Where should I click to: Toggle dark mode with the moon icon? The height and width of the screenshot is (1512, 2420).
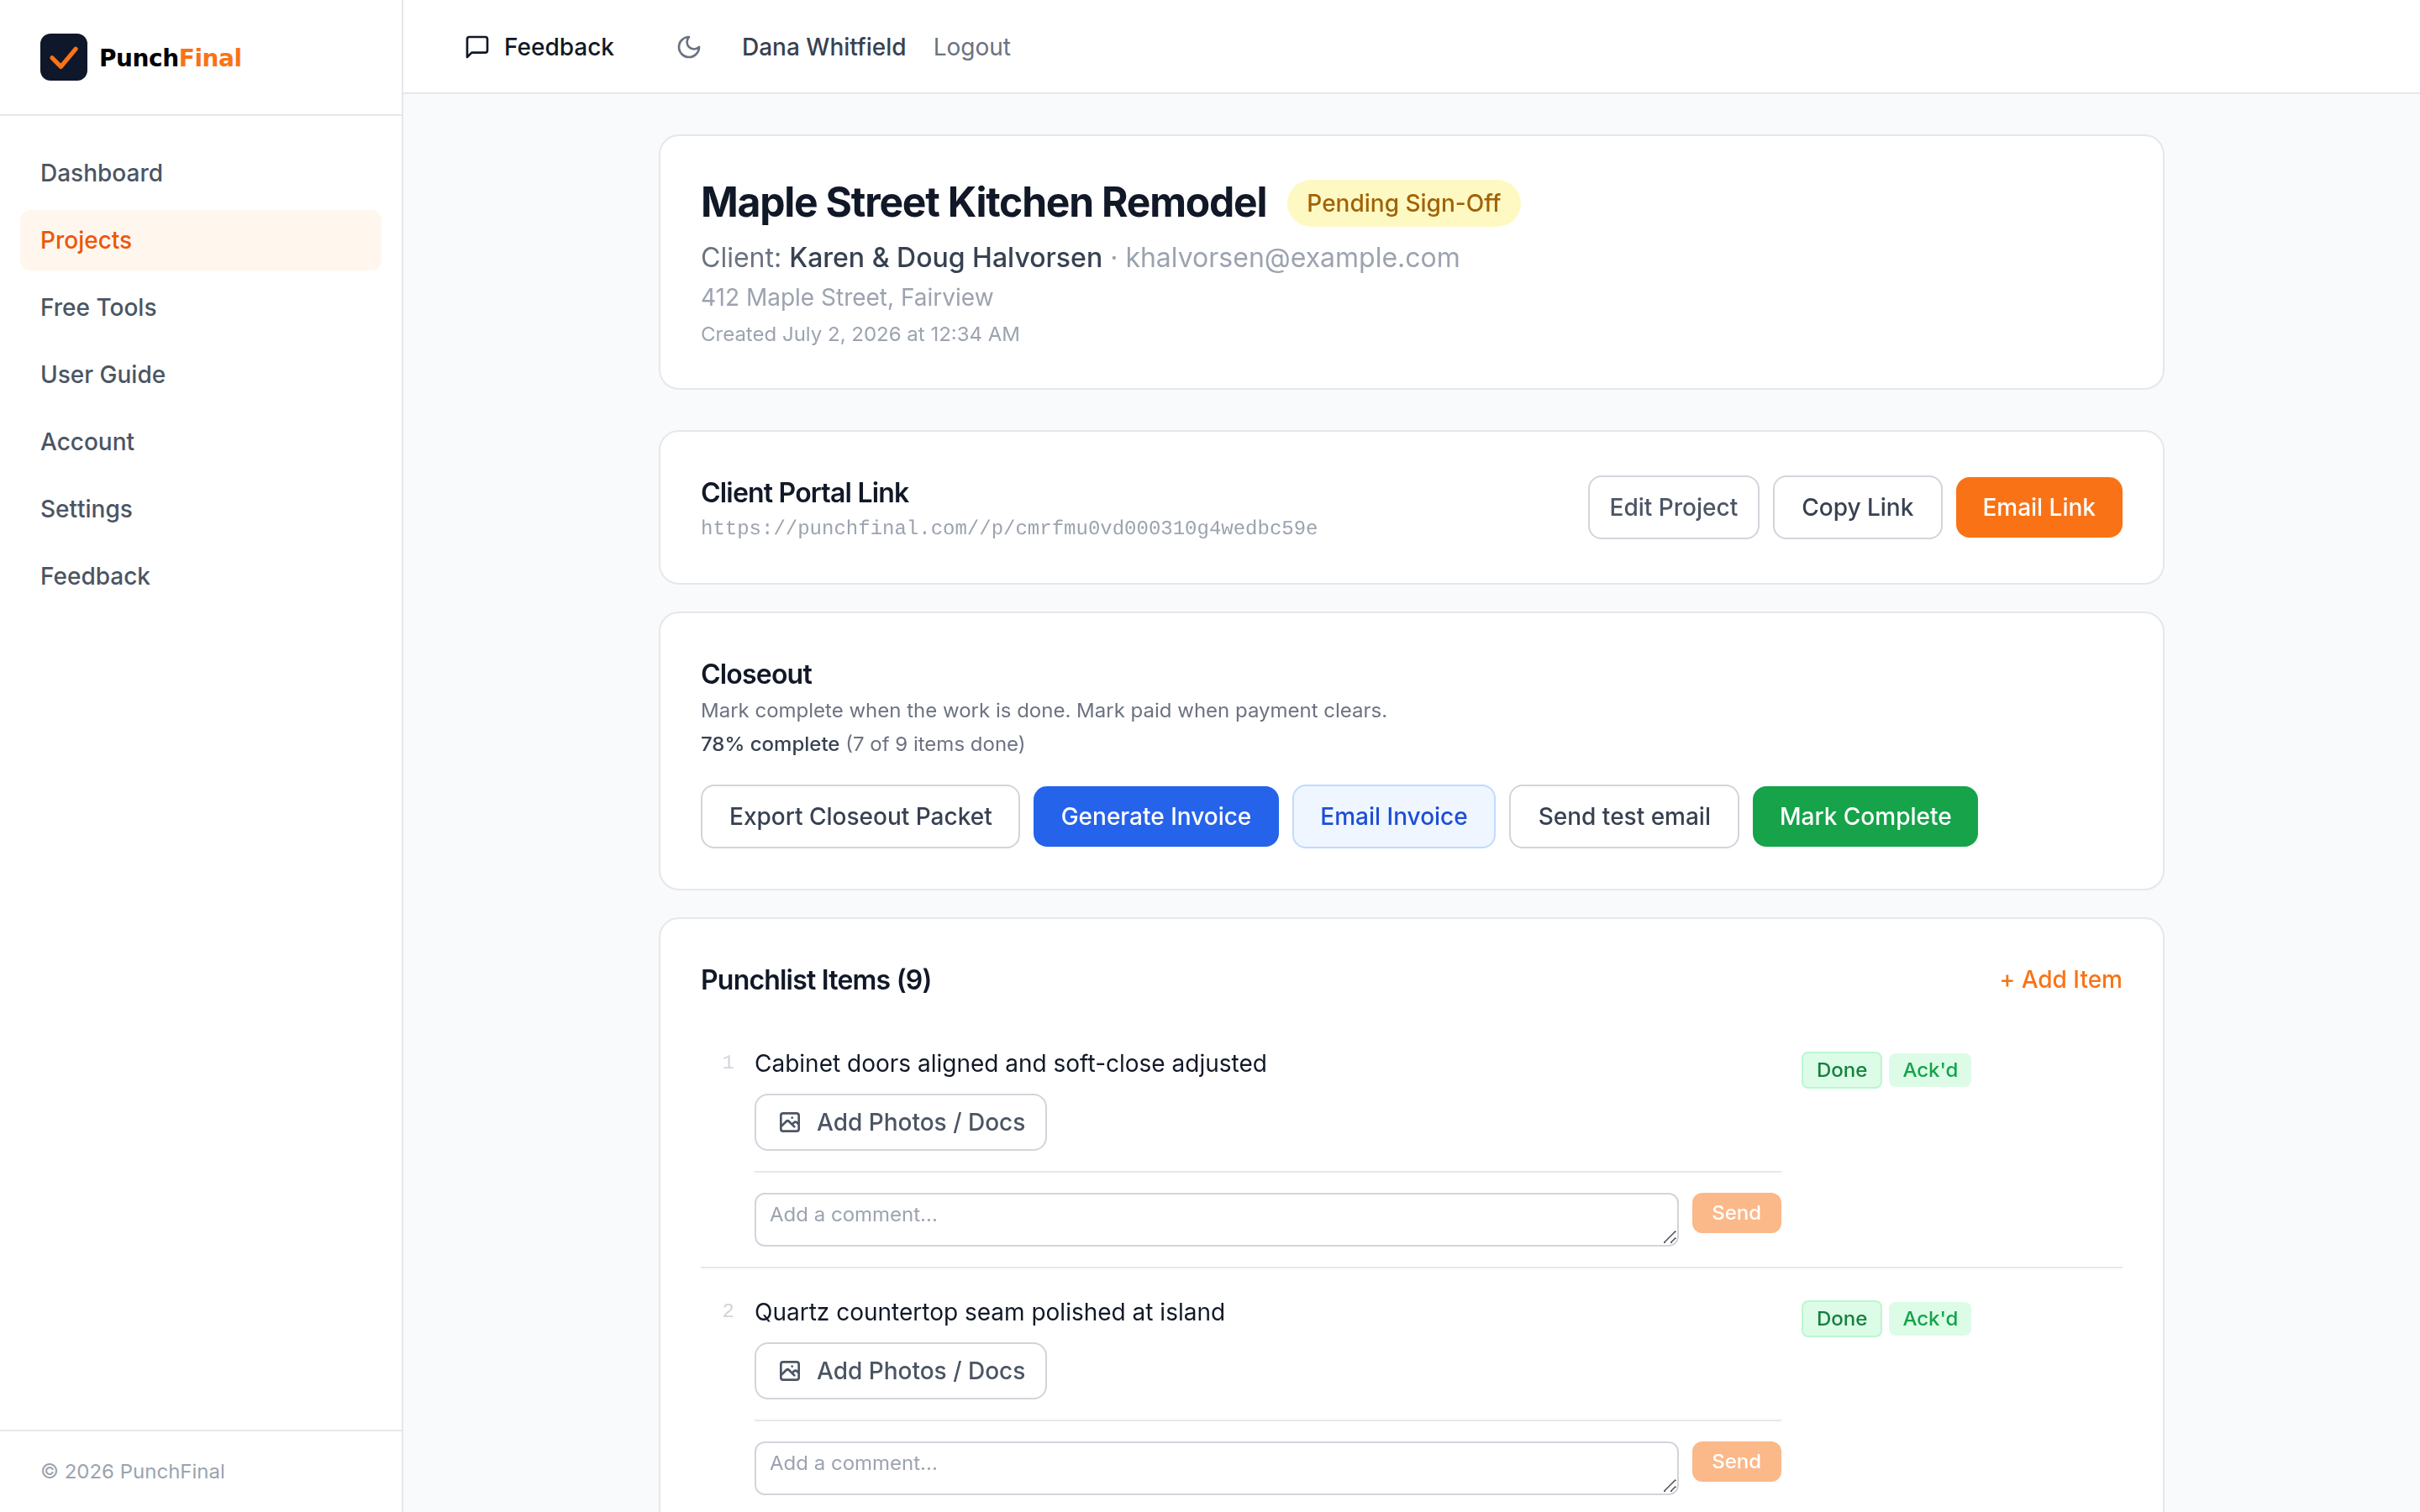tap(689, 47)
